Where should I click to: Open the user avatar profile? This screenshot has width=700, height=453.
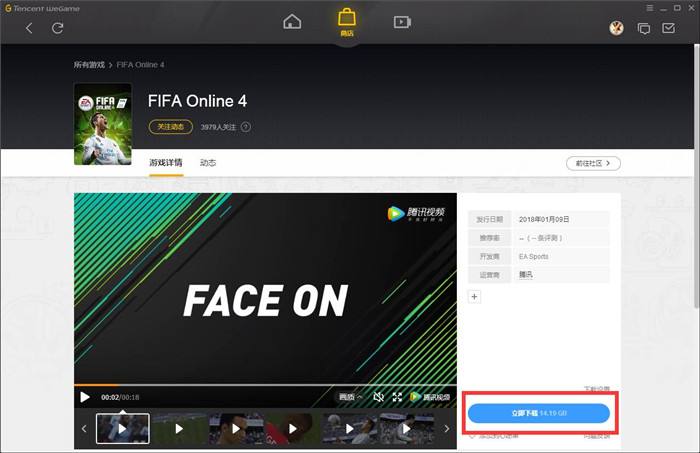(x=617, y=28)
